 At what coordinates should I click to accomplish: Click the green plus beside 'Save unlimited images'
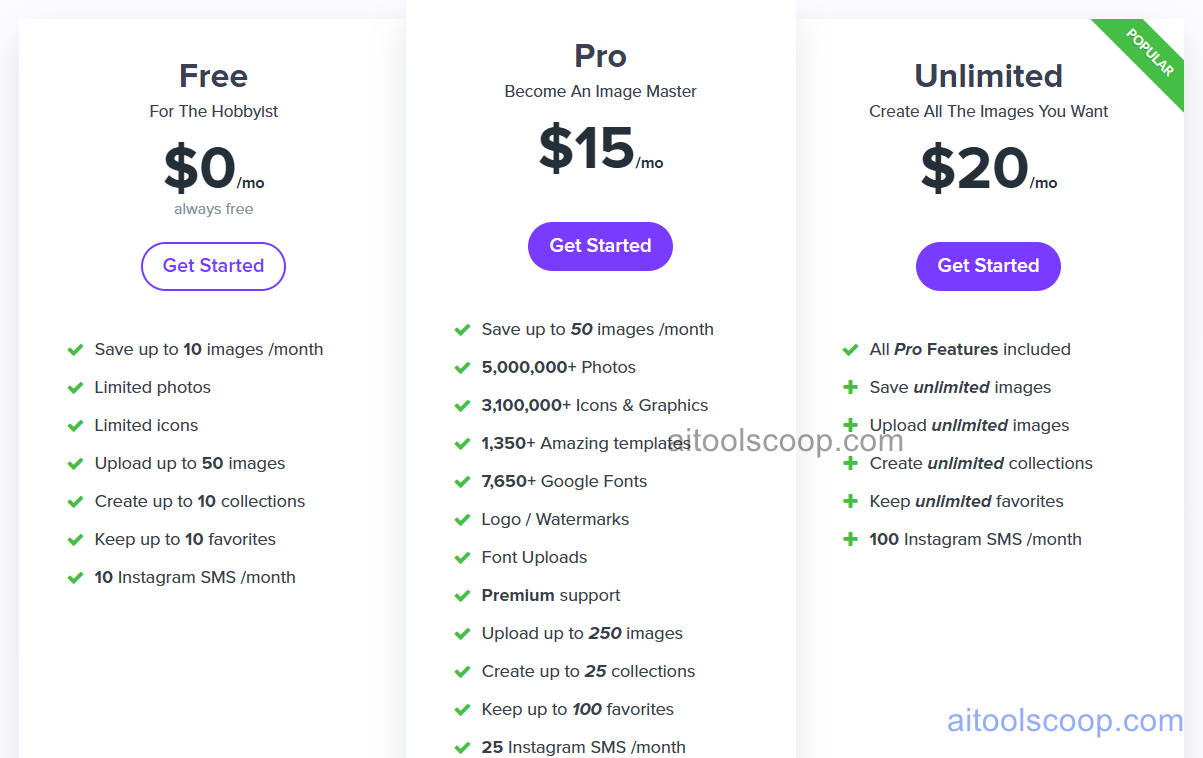point(851,387)
